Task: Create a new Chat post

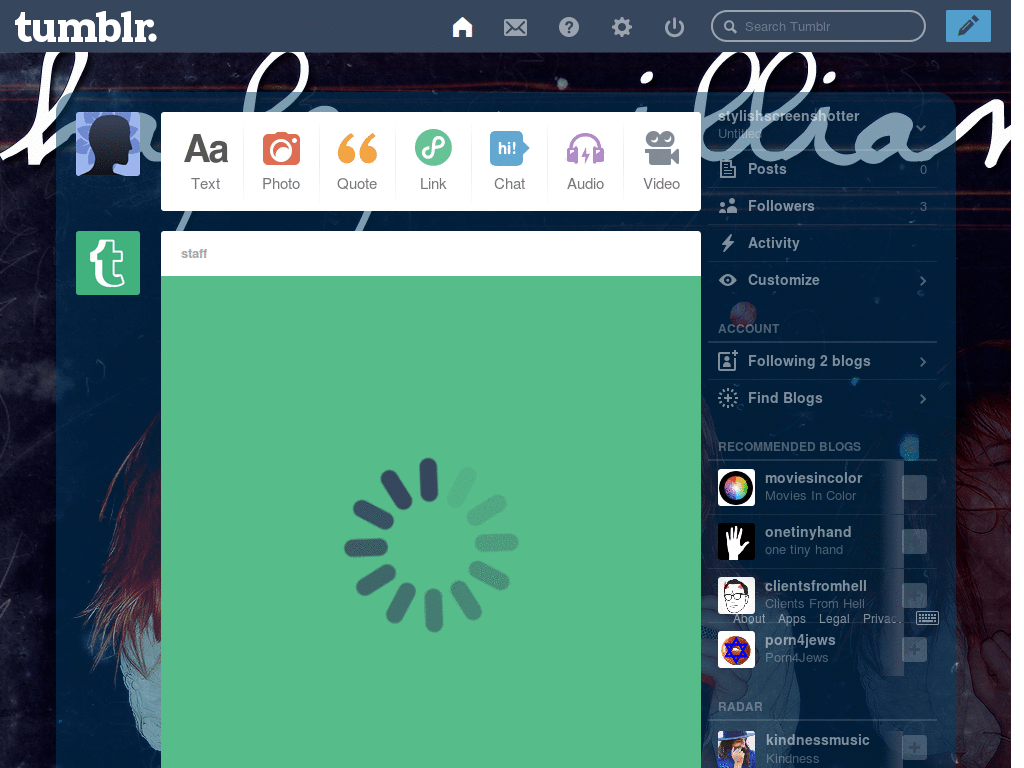Action: point(509,161)
